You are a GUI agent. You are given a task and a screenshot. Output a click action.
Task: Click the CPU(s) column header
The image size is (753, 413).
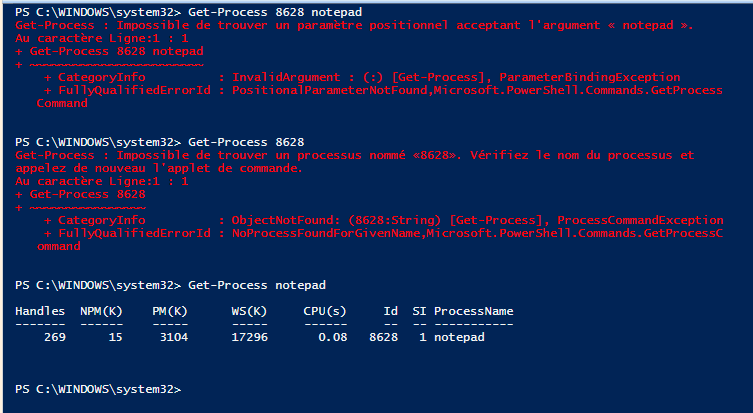325,311
